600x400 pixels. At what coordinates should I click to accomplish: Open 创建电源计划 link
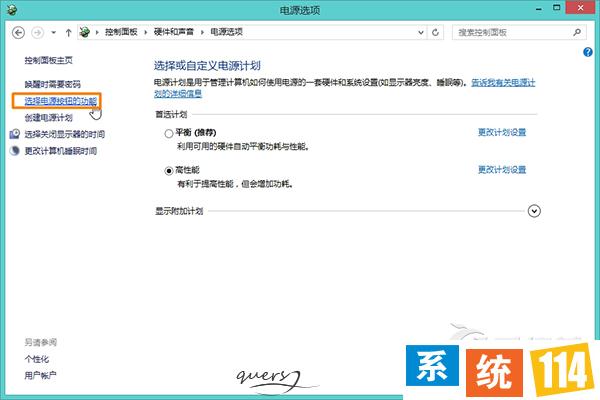(x=48, y=118)
